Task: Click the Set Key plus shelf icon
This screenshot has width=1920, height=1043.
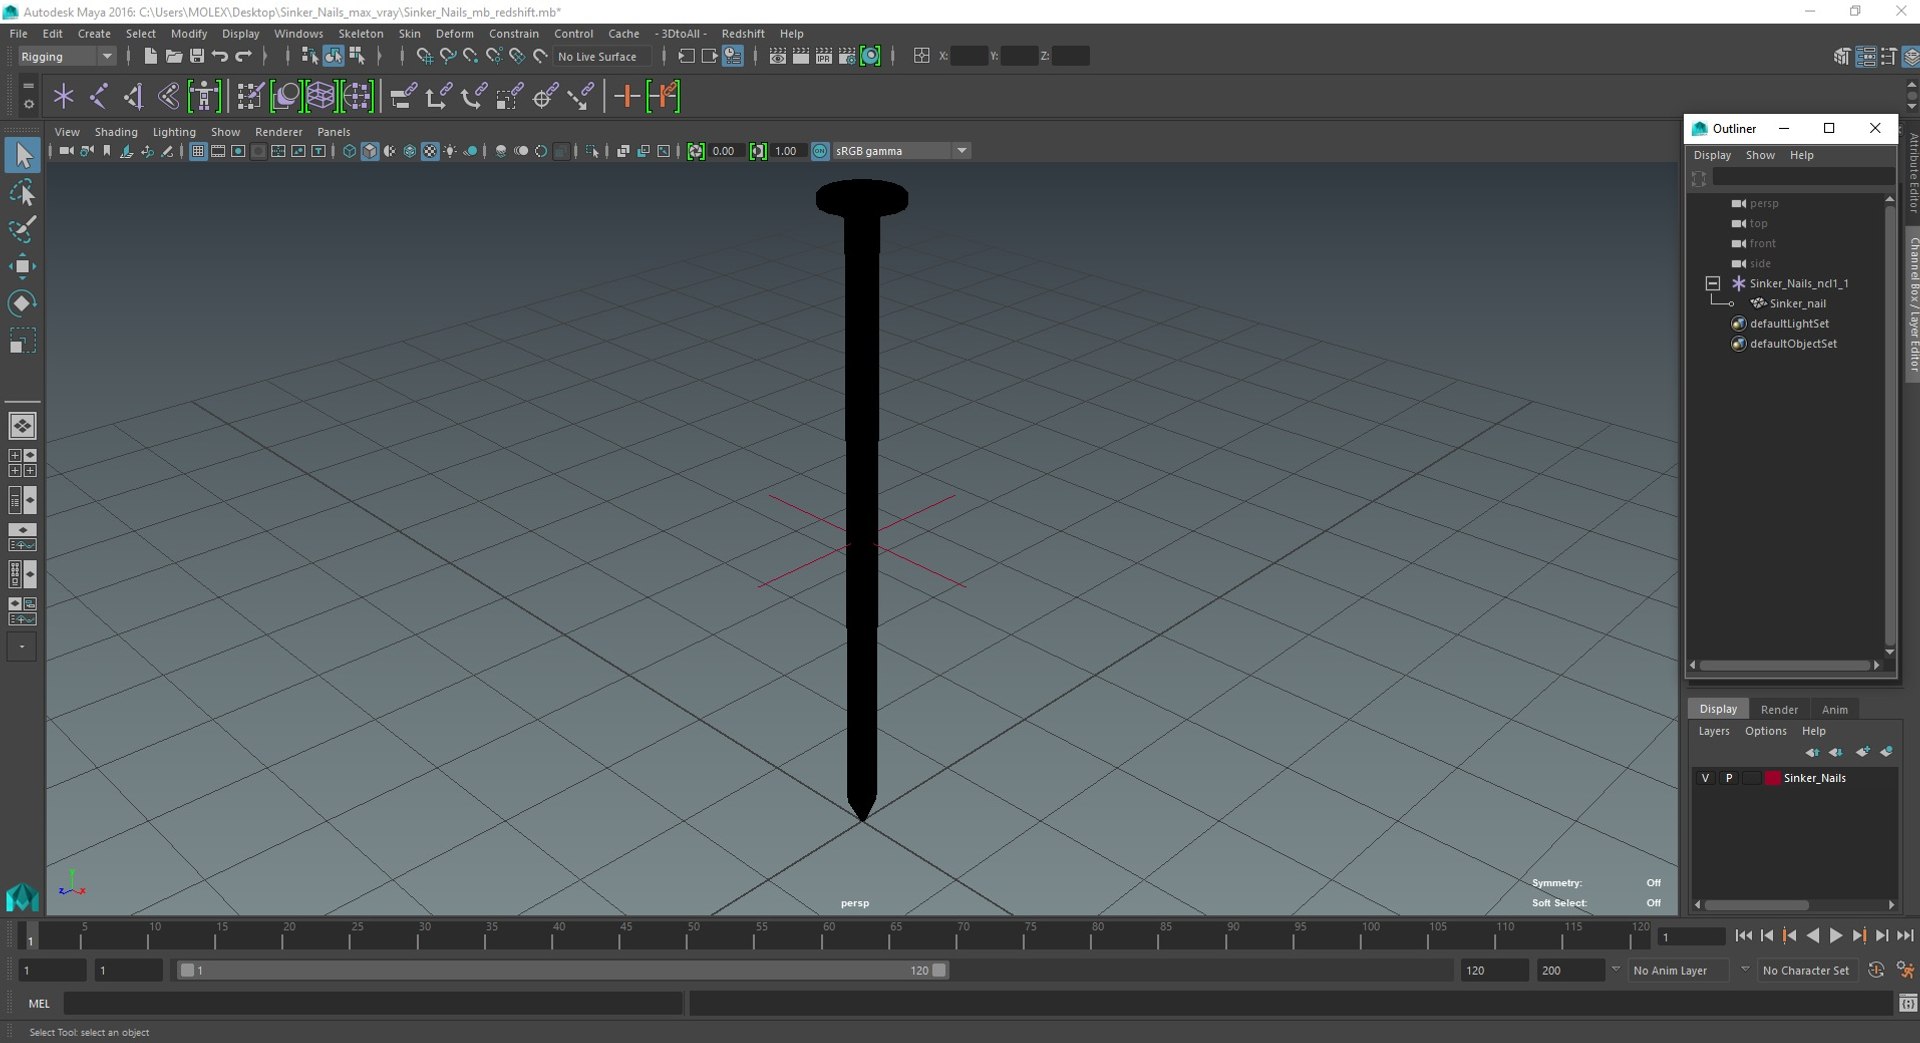Action: 627,97
